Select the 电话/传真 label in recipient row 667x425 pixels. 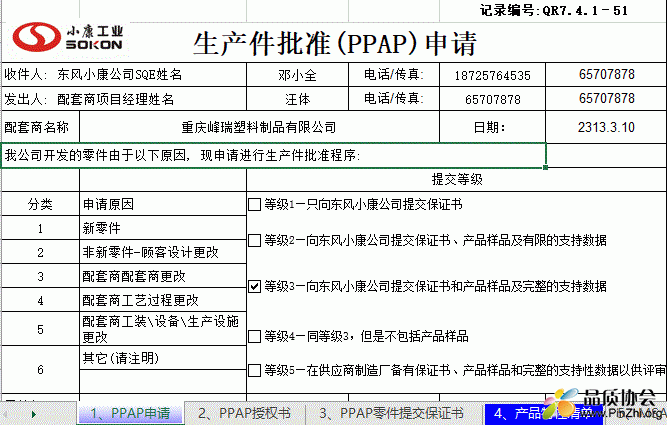(x=394, y=75)
